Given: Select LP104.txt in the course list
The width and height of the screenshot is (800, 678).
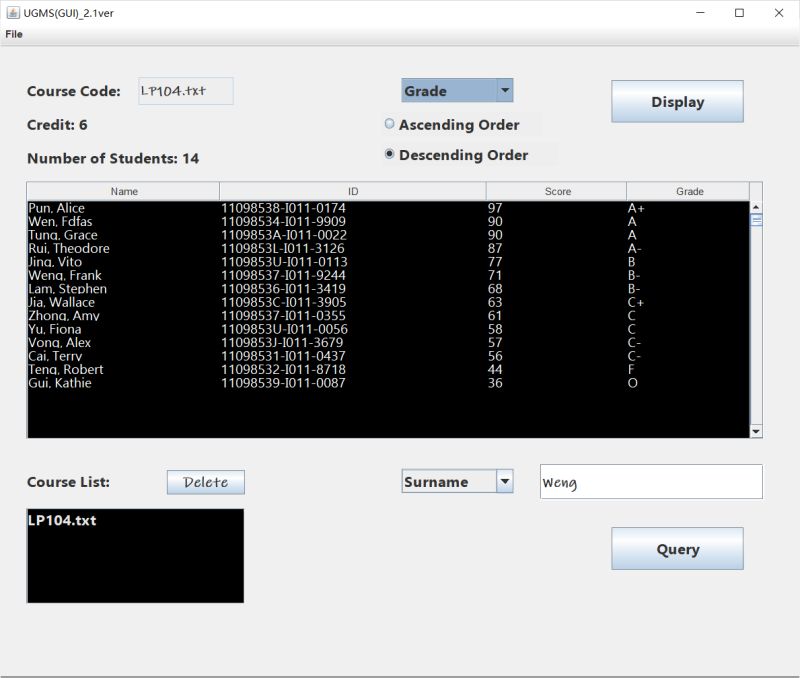Looking at the screenshot, I should click(135, 520).
